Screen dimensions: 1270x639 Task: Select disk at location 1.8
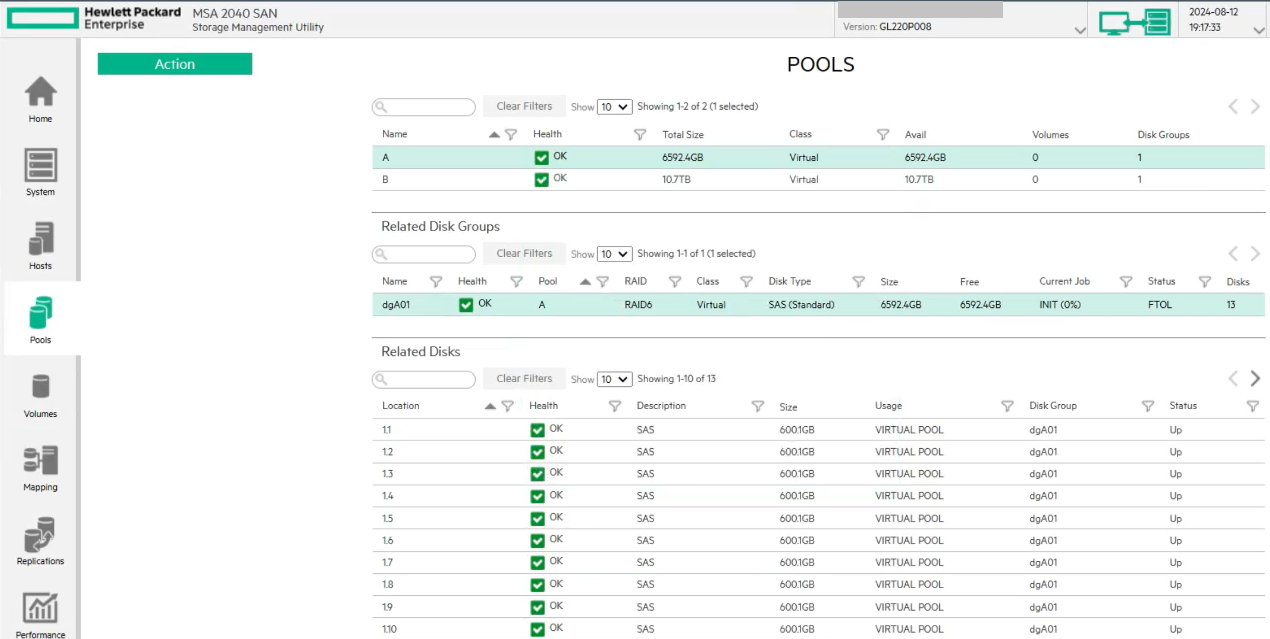(x=818, y=585)
